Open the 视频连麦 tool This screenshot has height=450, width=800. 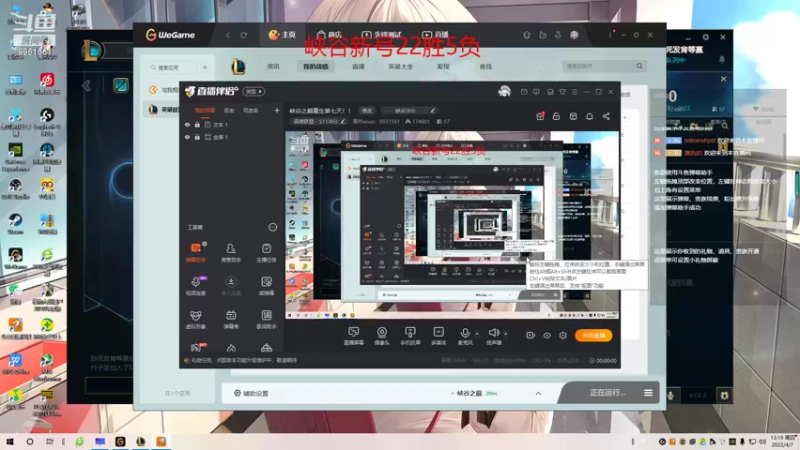click(195, 286)
